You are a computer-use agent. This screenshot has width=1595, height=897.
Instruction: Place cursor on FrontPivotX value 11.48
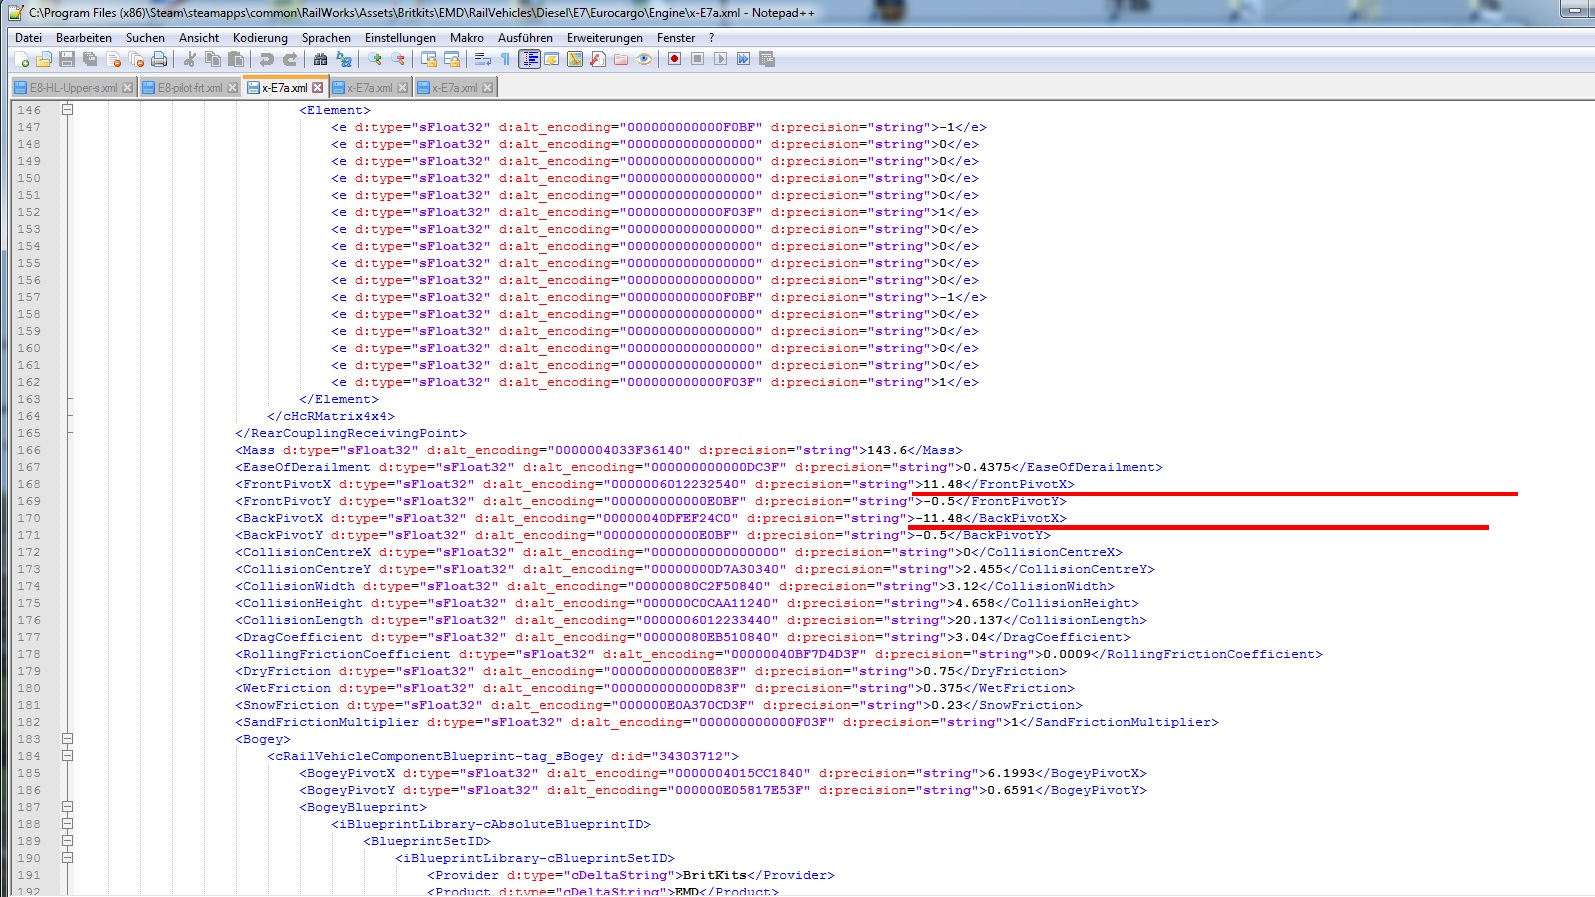[942, 484]
